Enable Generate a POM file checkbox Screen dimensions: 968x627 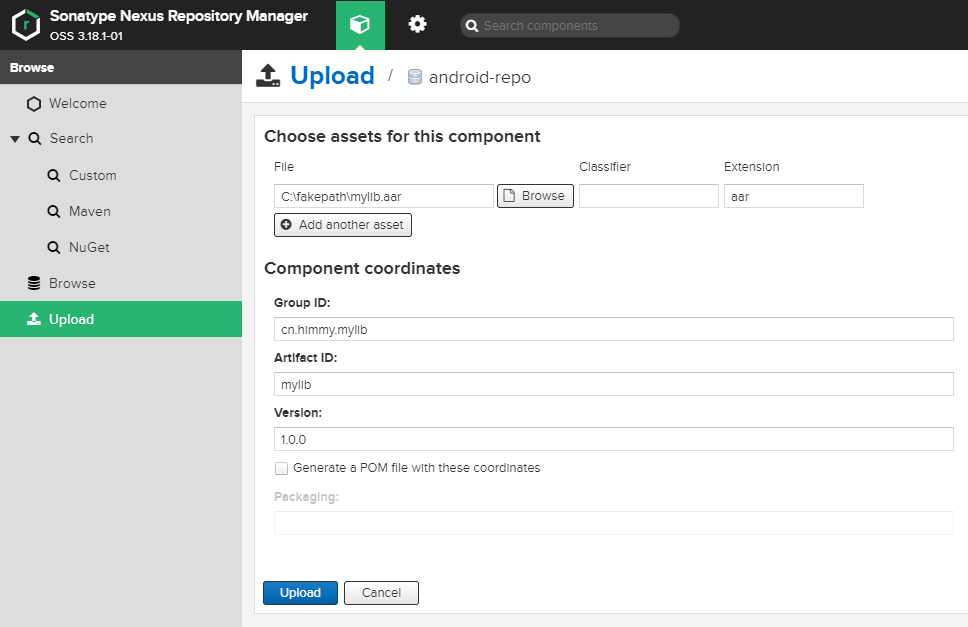tap(282, 468)
